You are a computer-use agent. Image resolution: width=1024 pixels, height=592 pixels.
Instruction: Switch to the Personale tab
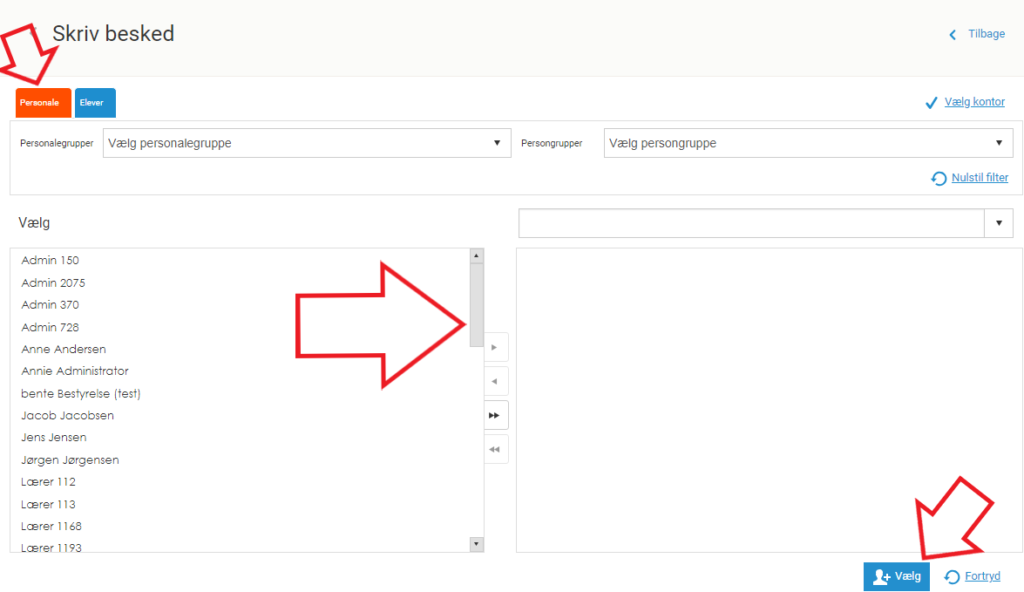tap(43, 103)
